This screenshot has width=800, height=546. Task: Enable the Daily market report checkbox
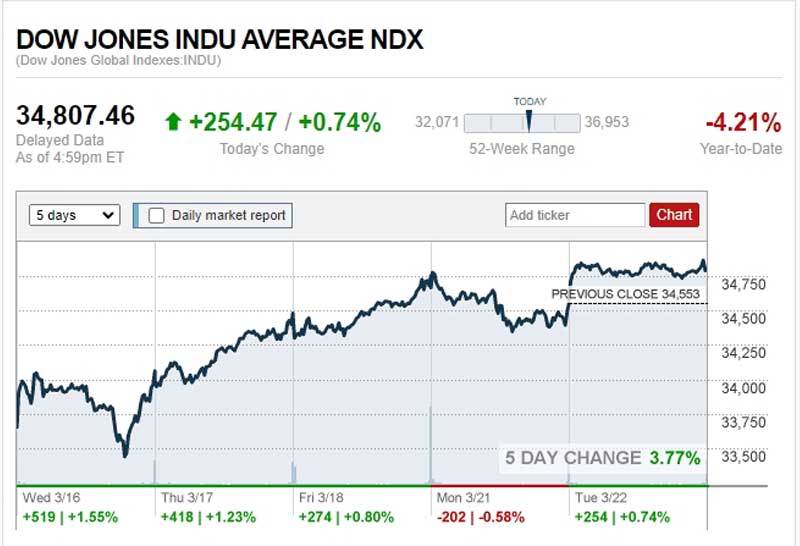point(157,215)
